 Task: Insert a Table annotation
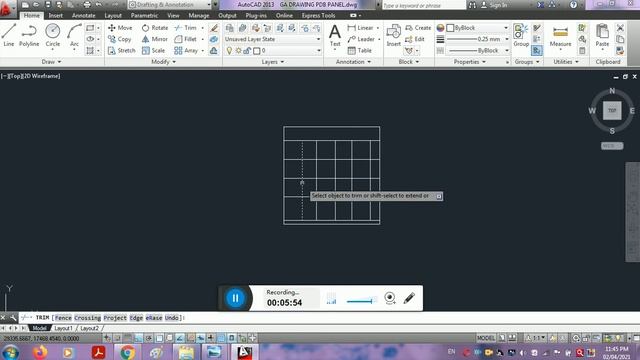pyautogui.click(x=360, y=51)
